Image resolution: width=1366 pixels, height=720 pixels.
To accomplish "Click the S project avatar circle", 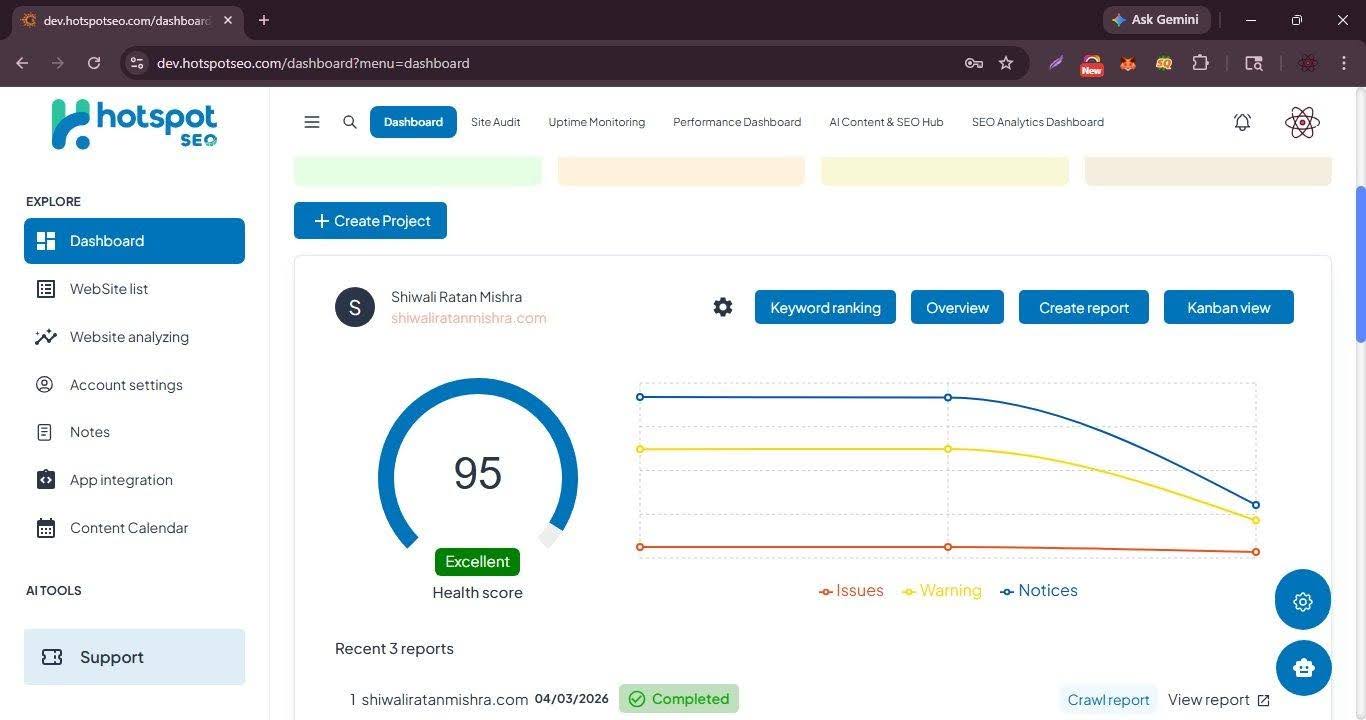I will point(355,307).
